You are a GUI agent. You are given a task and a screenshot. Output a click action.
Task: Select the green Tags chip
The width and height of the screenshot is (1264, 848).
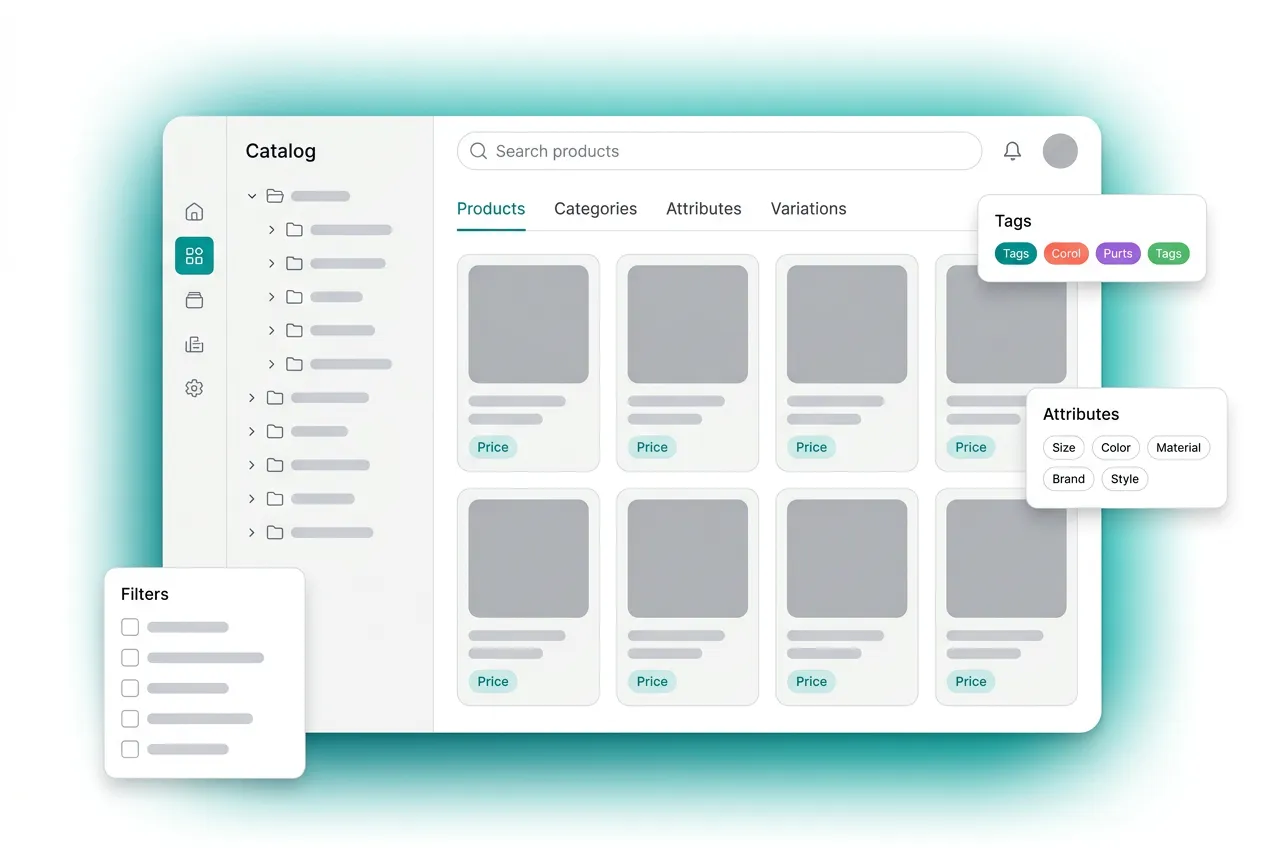(x=1169, y=253)
